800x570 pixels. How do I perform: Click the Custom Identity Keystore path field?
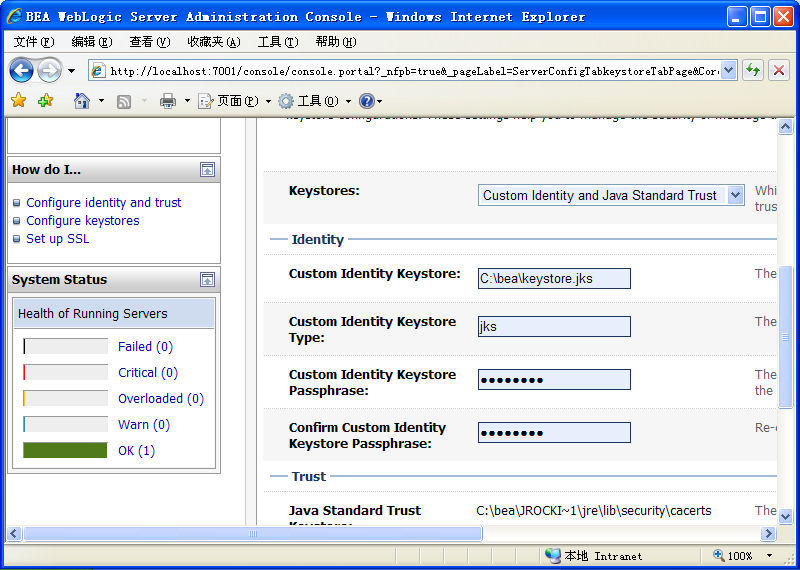click(554, 278)
